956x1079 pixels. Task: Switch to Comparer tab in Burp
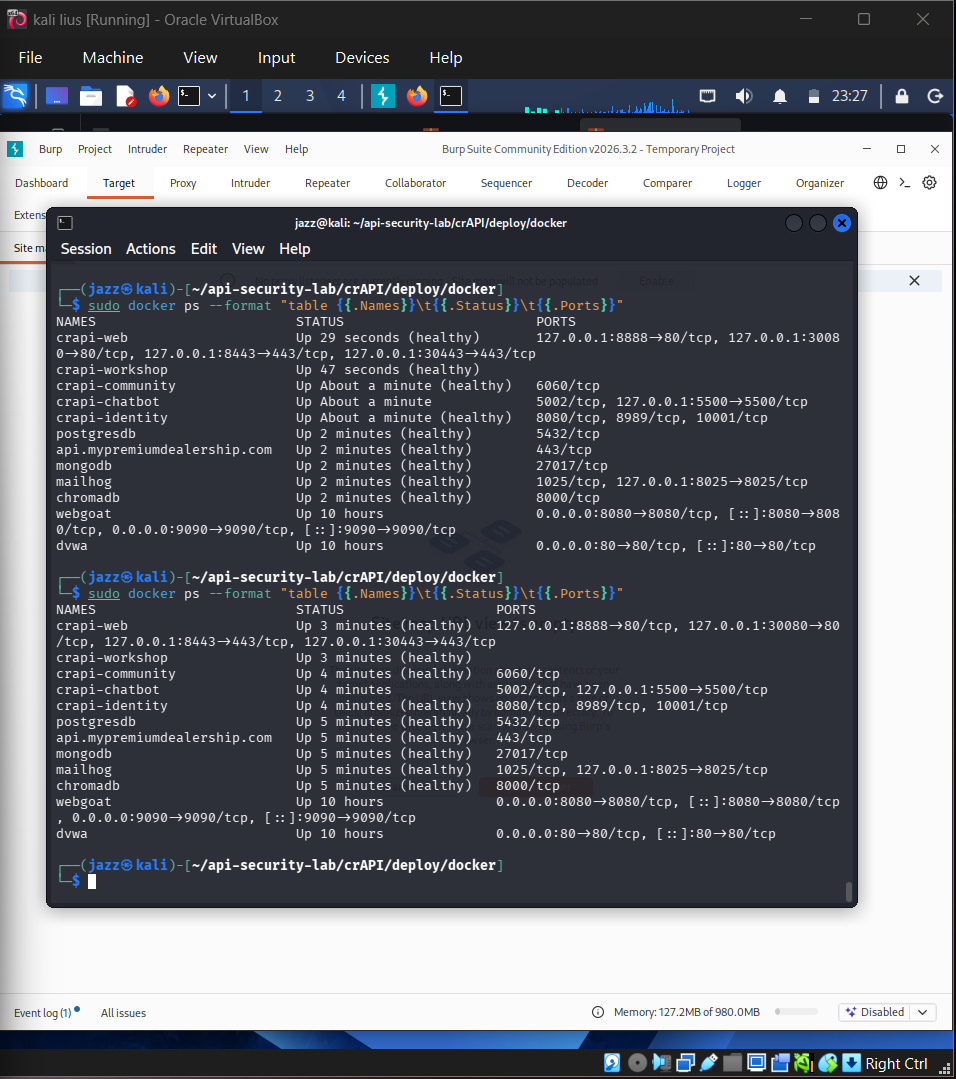pyautogui.click(x=667, y=183)
